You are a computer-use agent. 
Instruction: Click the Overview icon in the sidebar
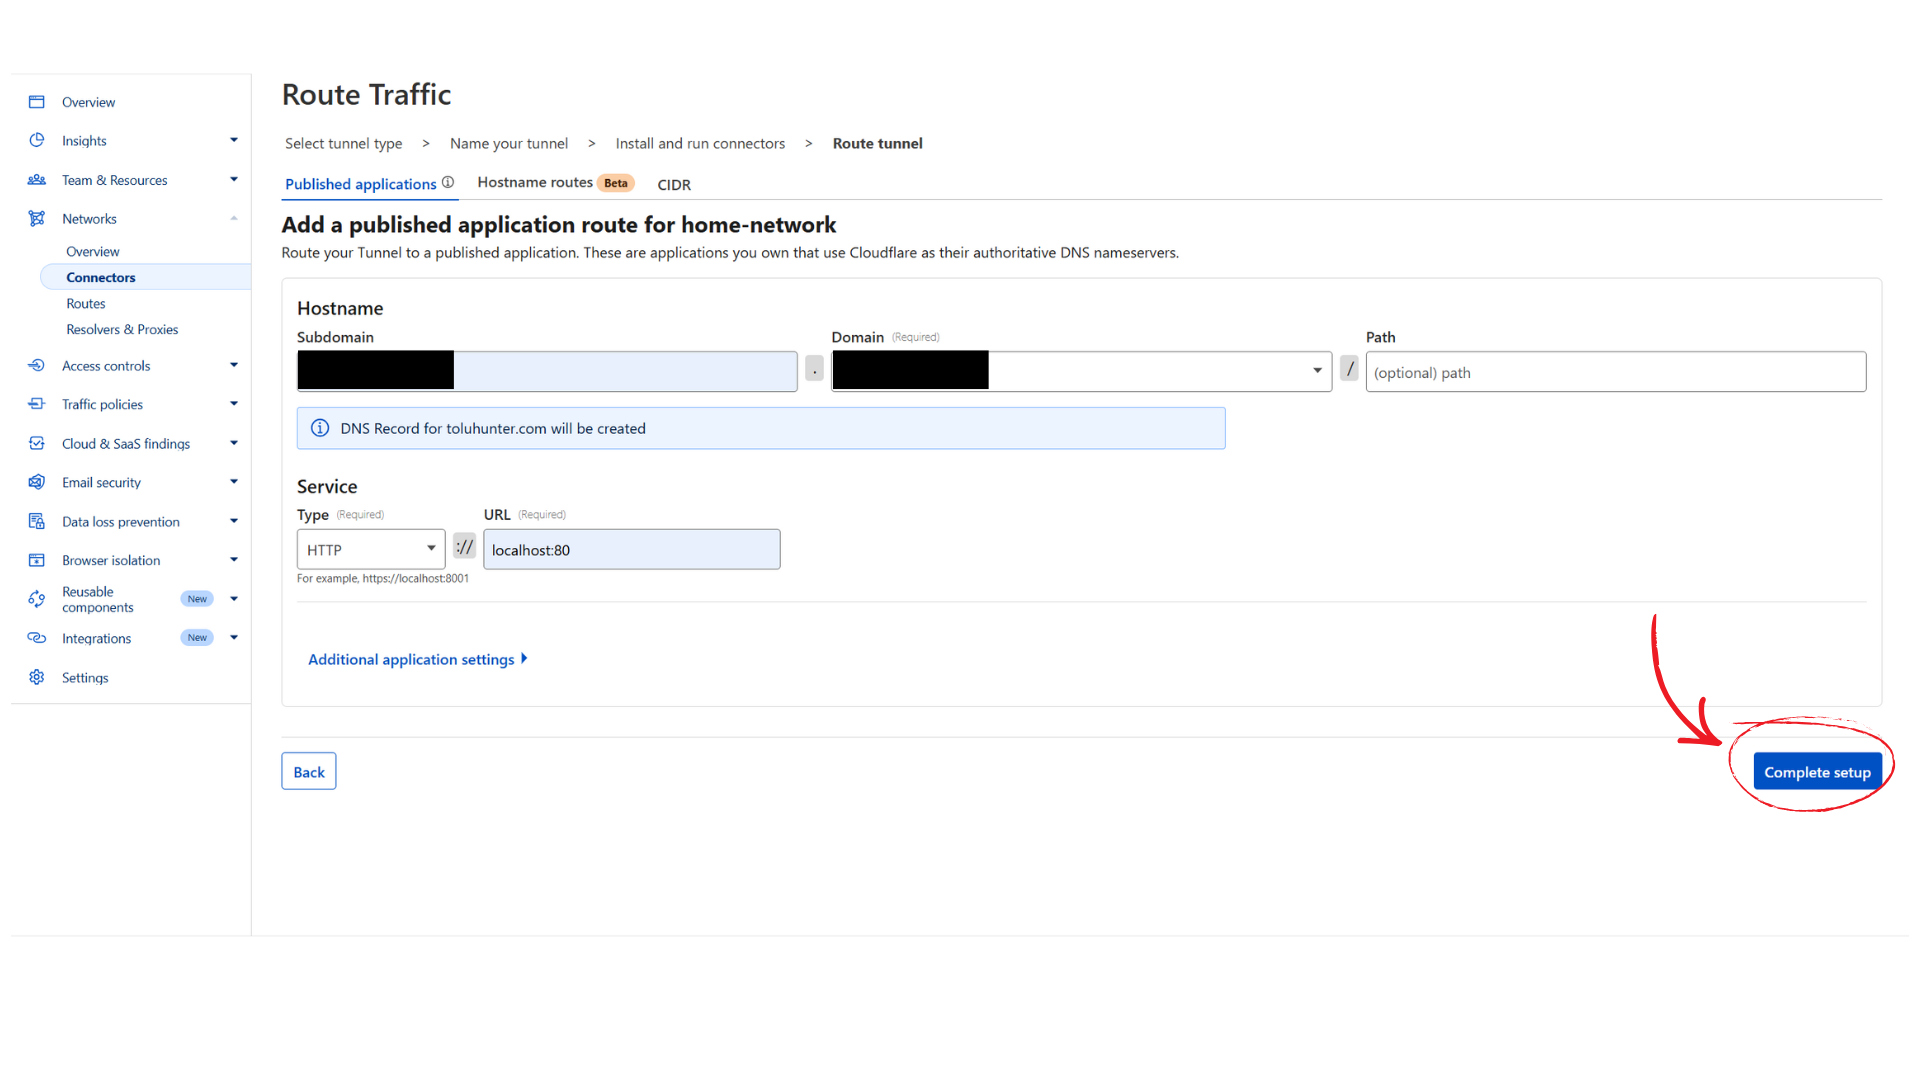click(37, 102)
